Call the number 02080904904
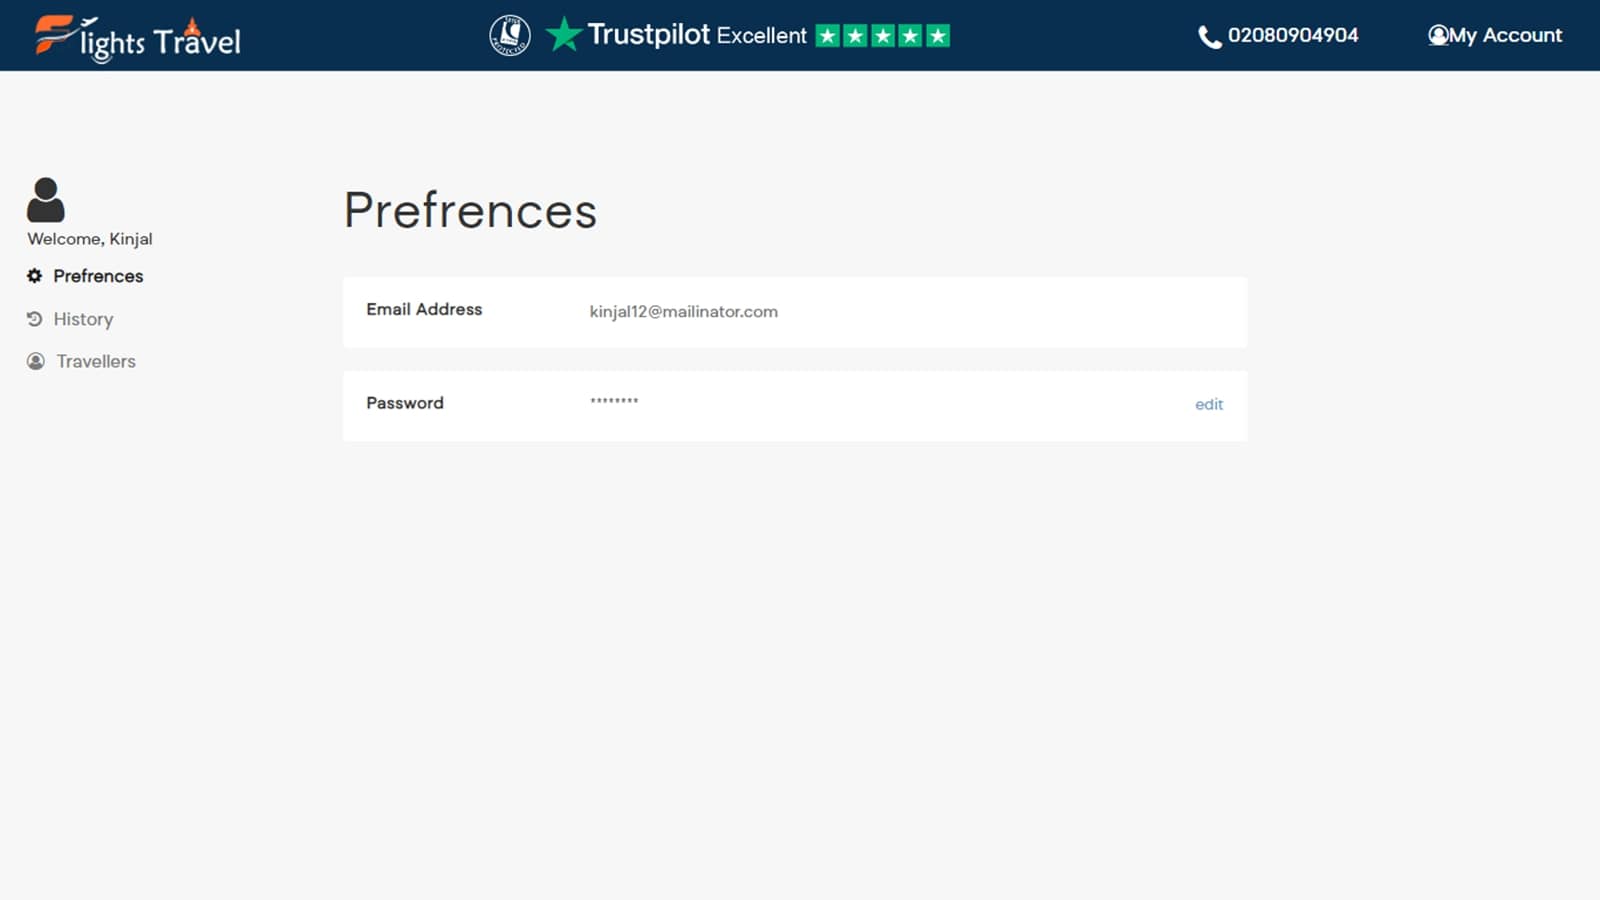1600x900 pixels. tap(1292, 36)
